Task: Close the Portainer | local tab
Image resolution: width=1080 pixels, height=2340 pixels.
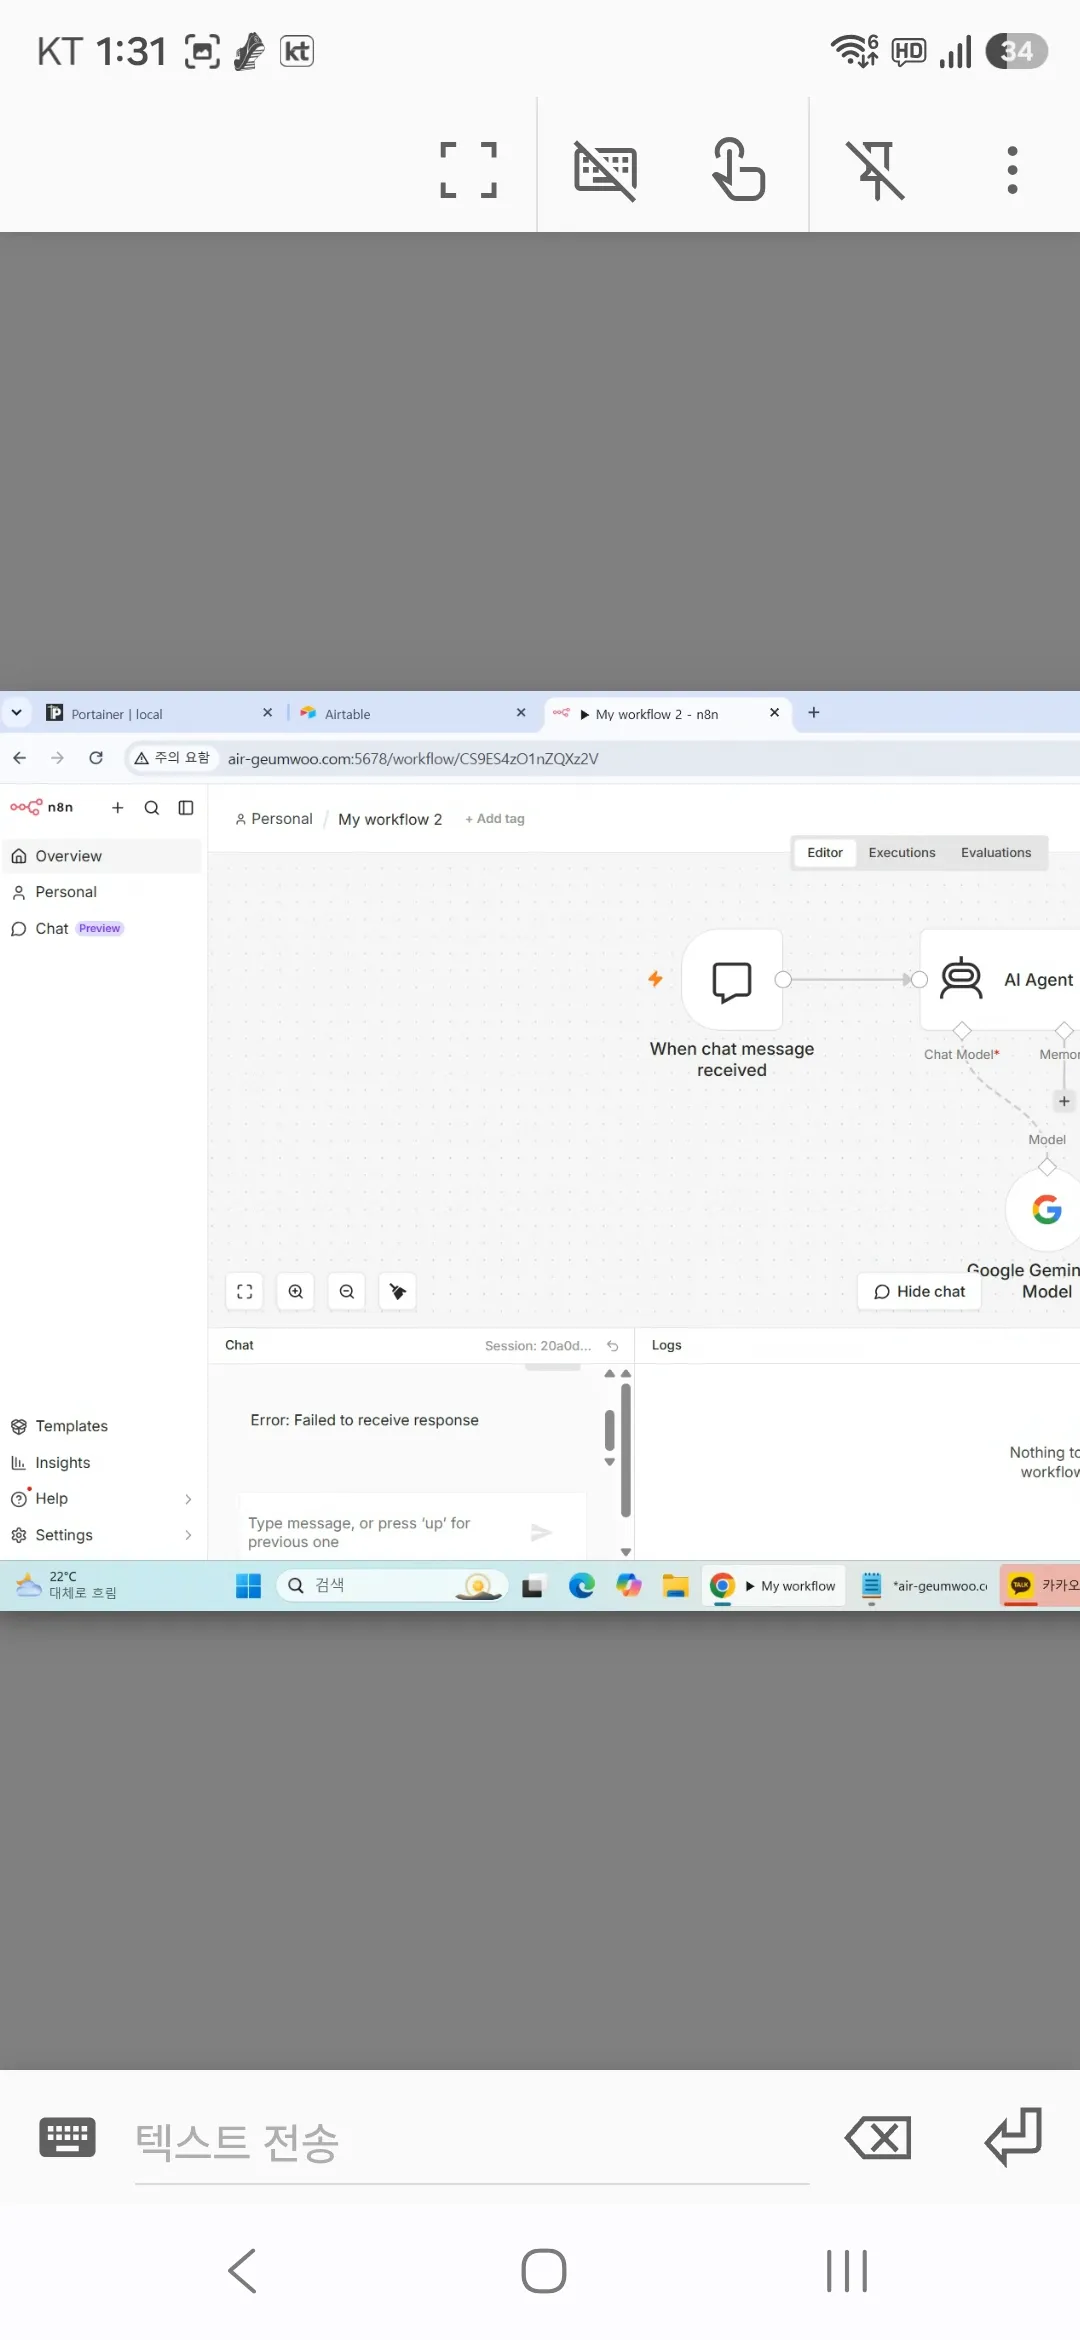Action: [268, 713]
